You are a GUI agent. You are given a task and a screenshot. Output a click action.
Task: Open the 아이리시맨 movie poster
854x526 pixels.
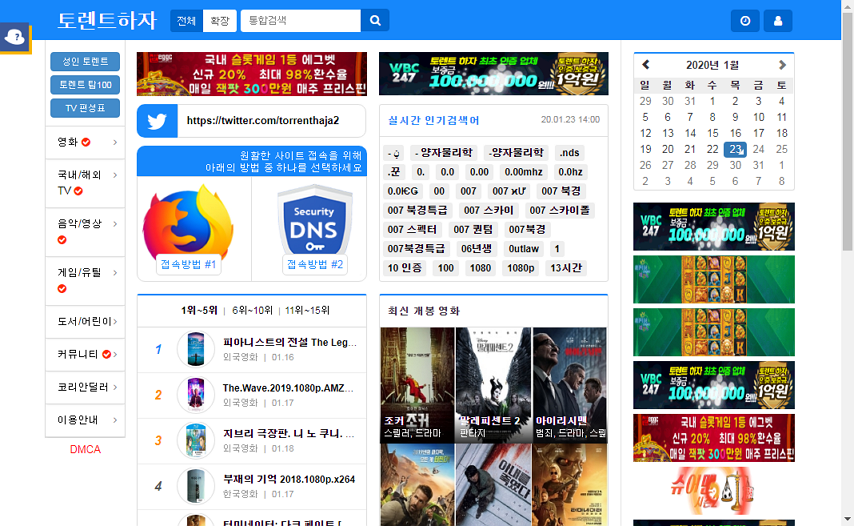569,384
